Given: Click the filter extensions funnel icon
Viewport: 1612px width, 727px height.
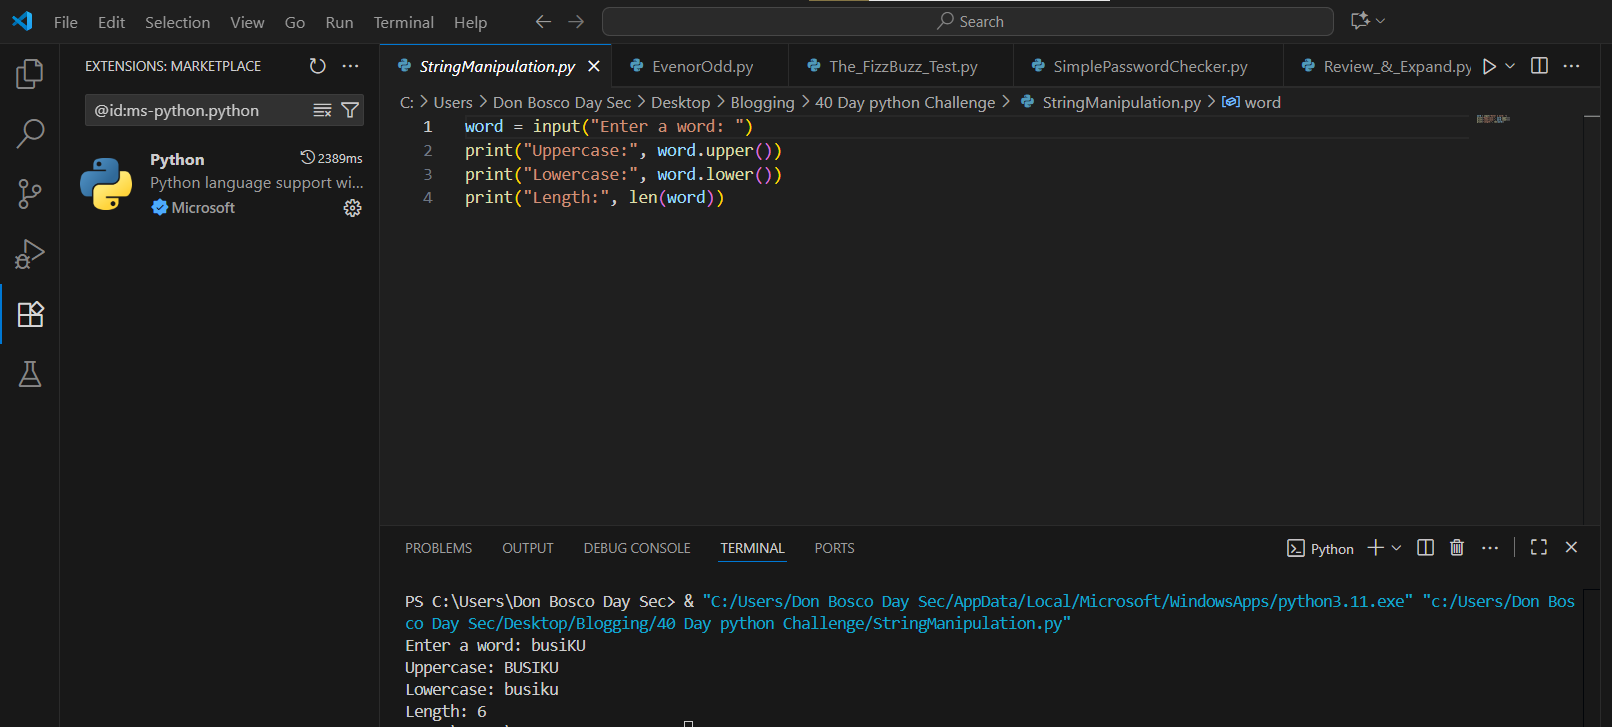Looking at the screenshot, I should (x=350, y=110).
